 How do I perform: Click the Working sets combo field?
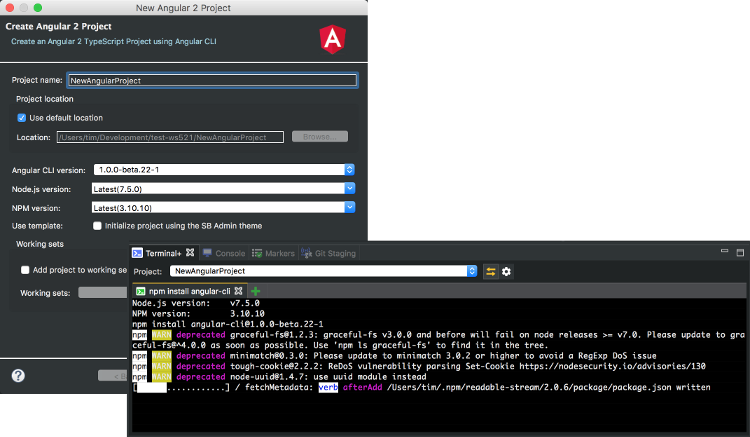pyautogui.click(x=103, y=293)
